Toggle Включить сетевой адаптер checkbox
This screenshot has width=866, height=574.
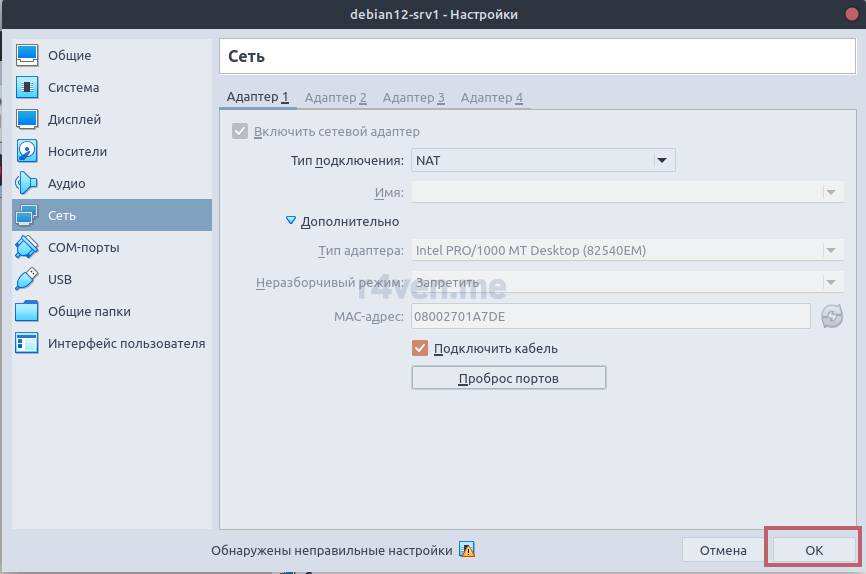pyautogui.click(x=240, y=131)
